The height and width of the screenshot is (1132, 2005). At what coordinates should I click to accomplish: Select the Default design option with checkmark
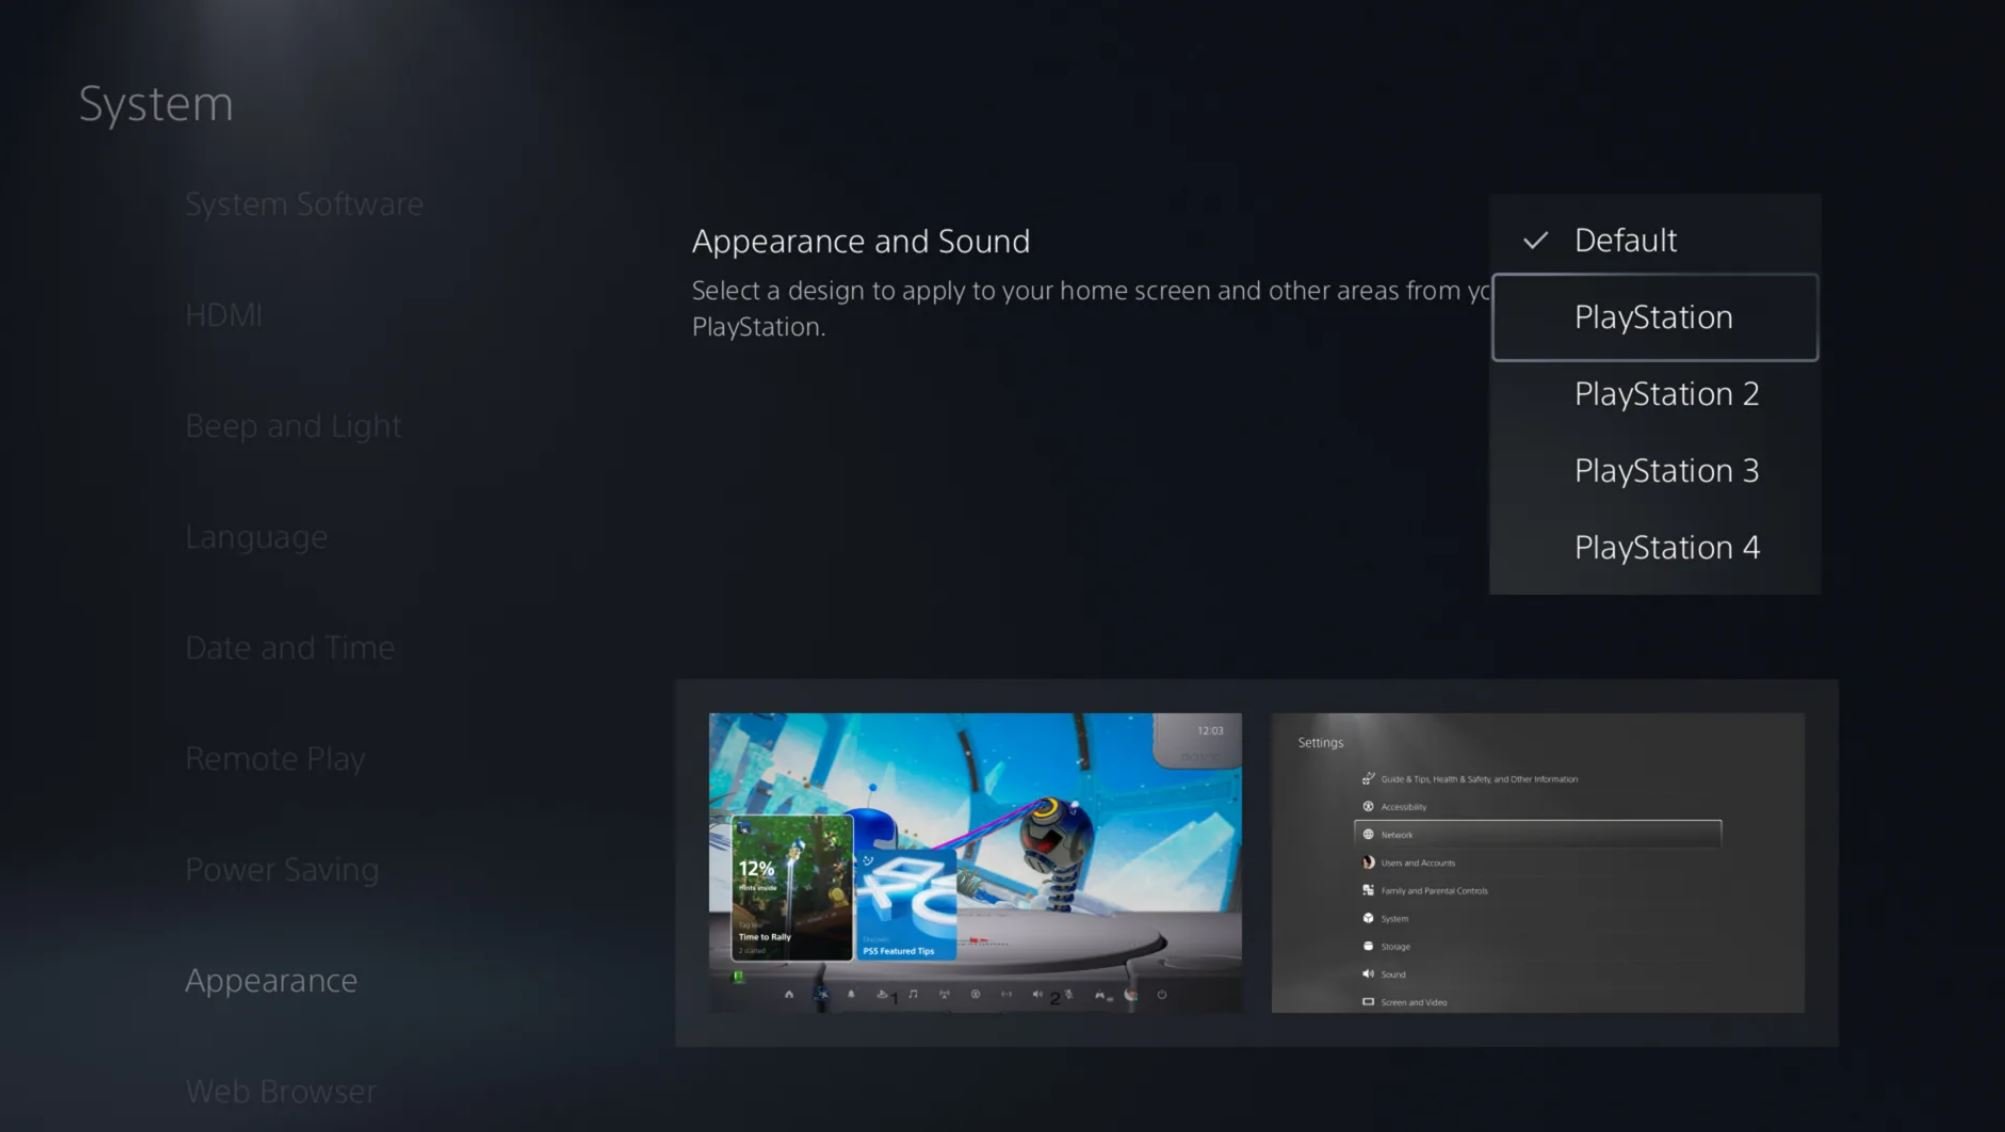[1624, 240]
